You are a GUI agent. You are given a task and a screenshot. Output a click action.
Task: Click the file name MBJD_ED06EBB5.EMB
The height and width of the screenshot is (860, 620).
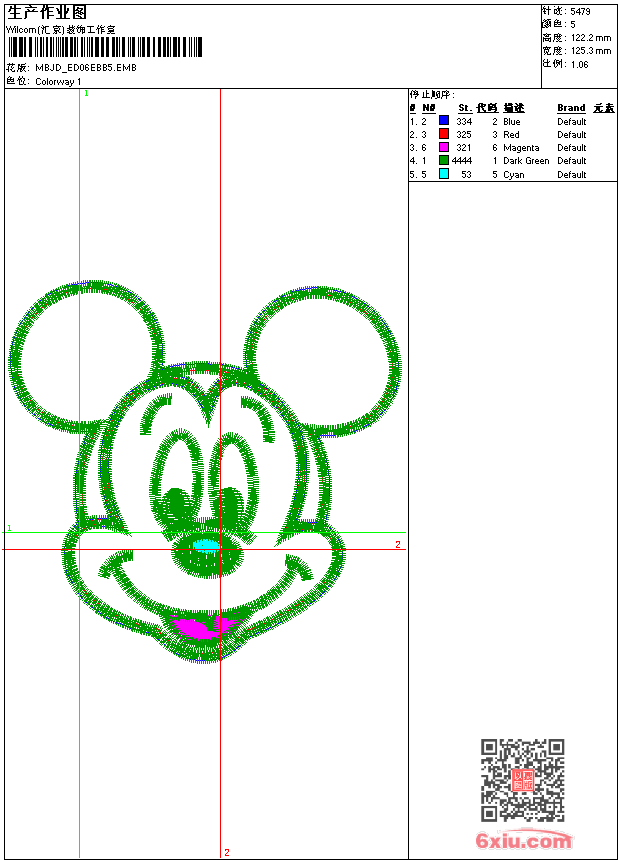click(86, 68)
